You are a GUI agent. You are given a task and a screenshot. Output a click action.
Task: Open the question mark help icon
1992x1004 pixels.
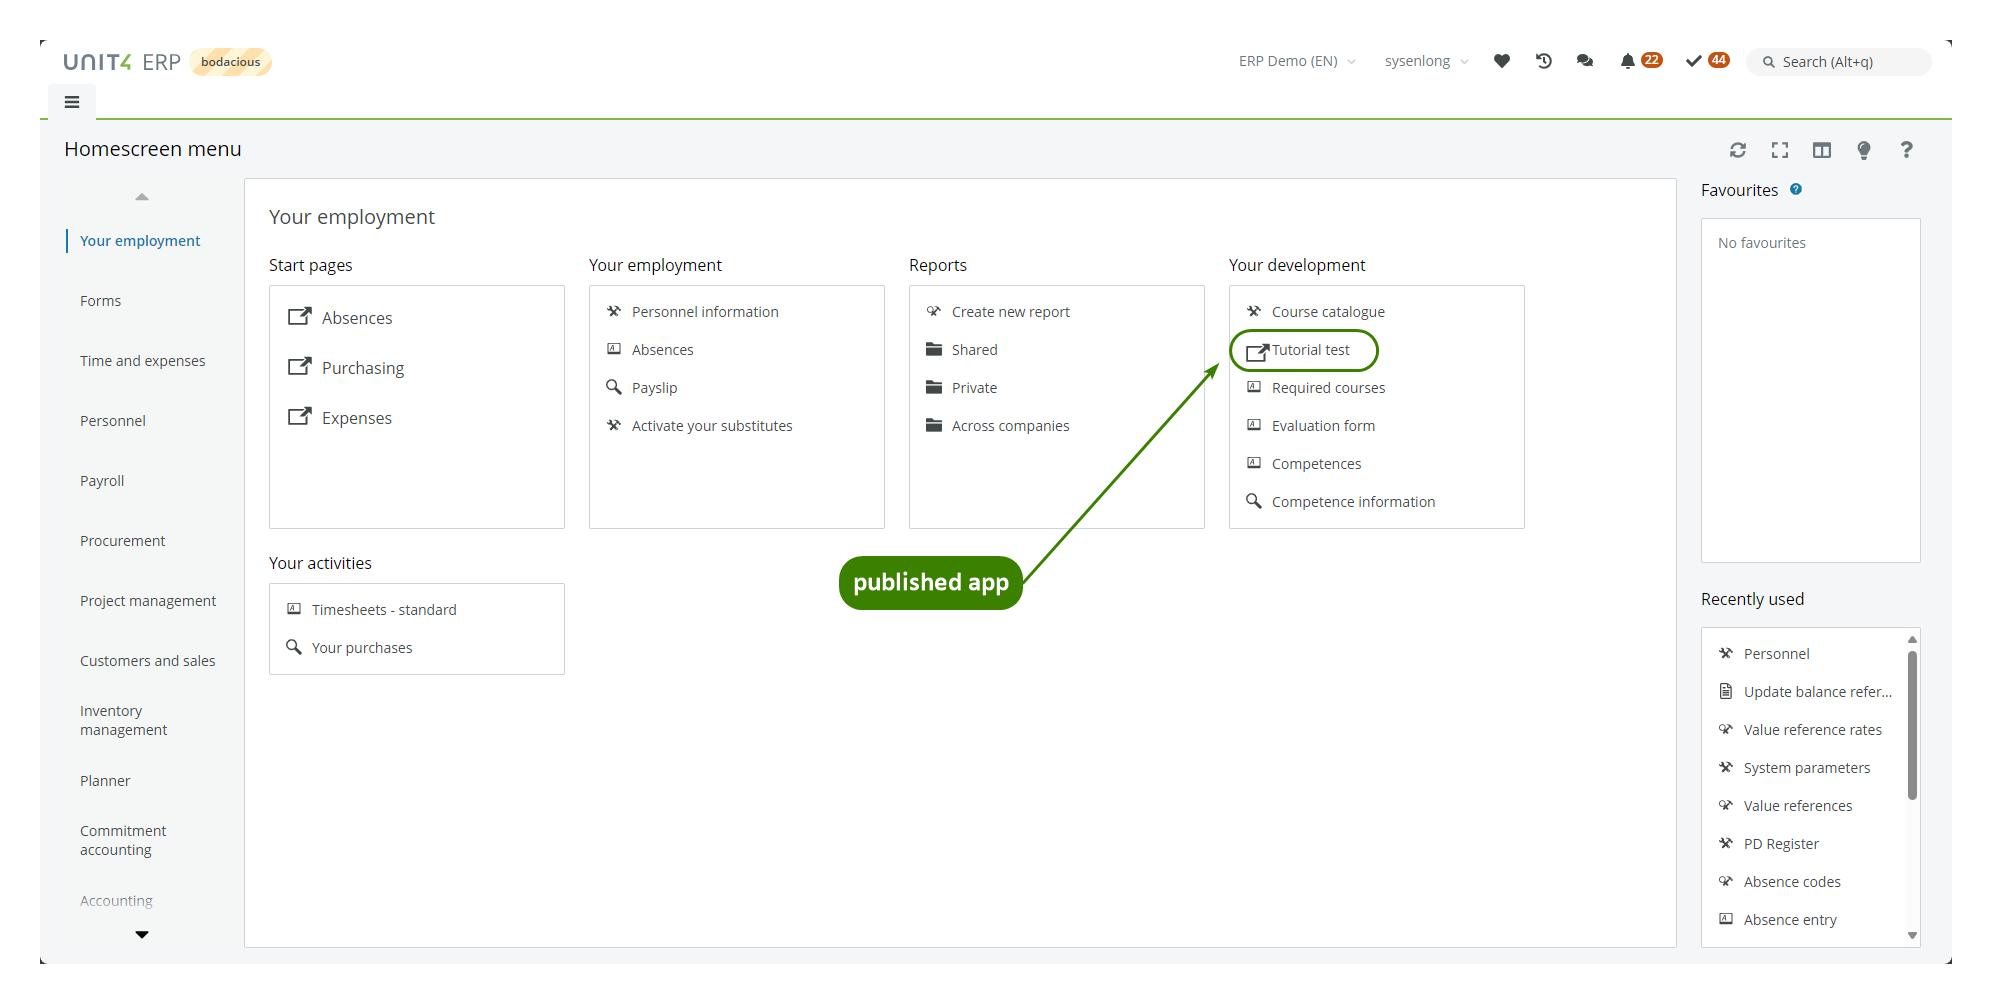(1906, 150)
